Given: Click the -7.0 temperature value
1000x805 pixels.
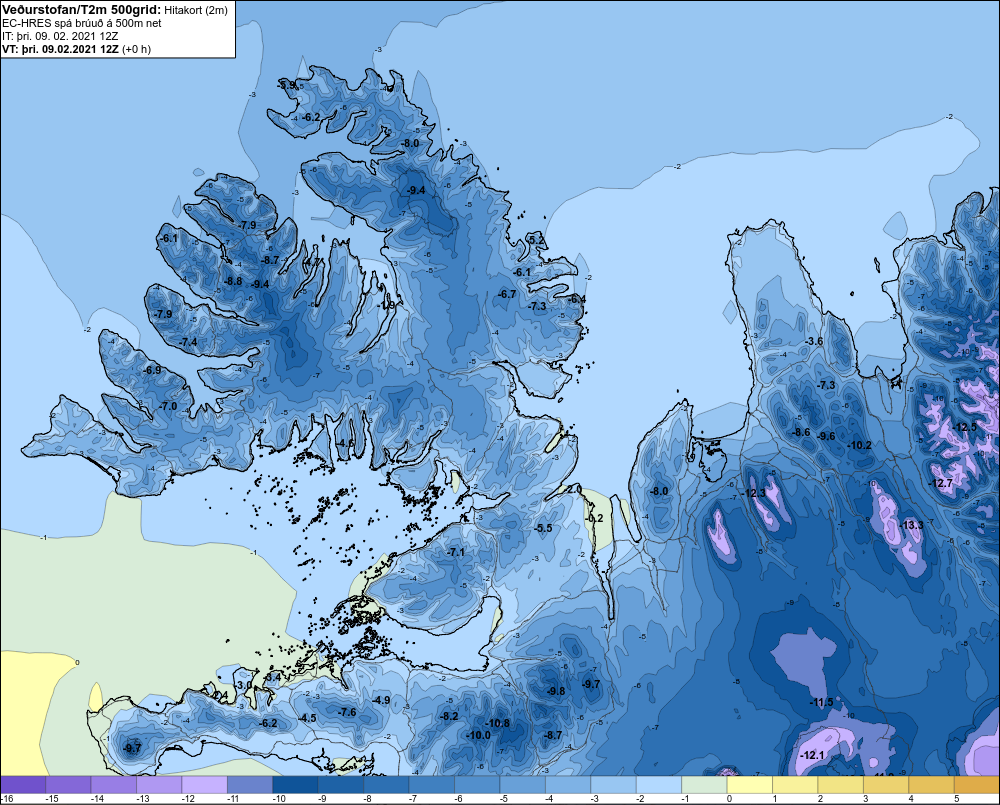Looking at the screenshot, I should pyautogui.click(x=168, y=406).
